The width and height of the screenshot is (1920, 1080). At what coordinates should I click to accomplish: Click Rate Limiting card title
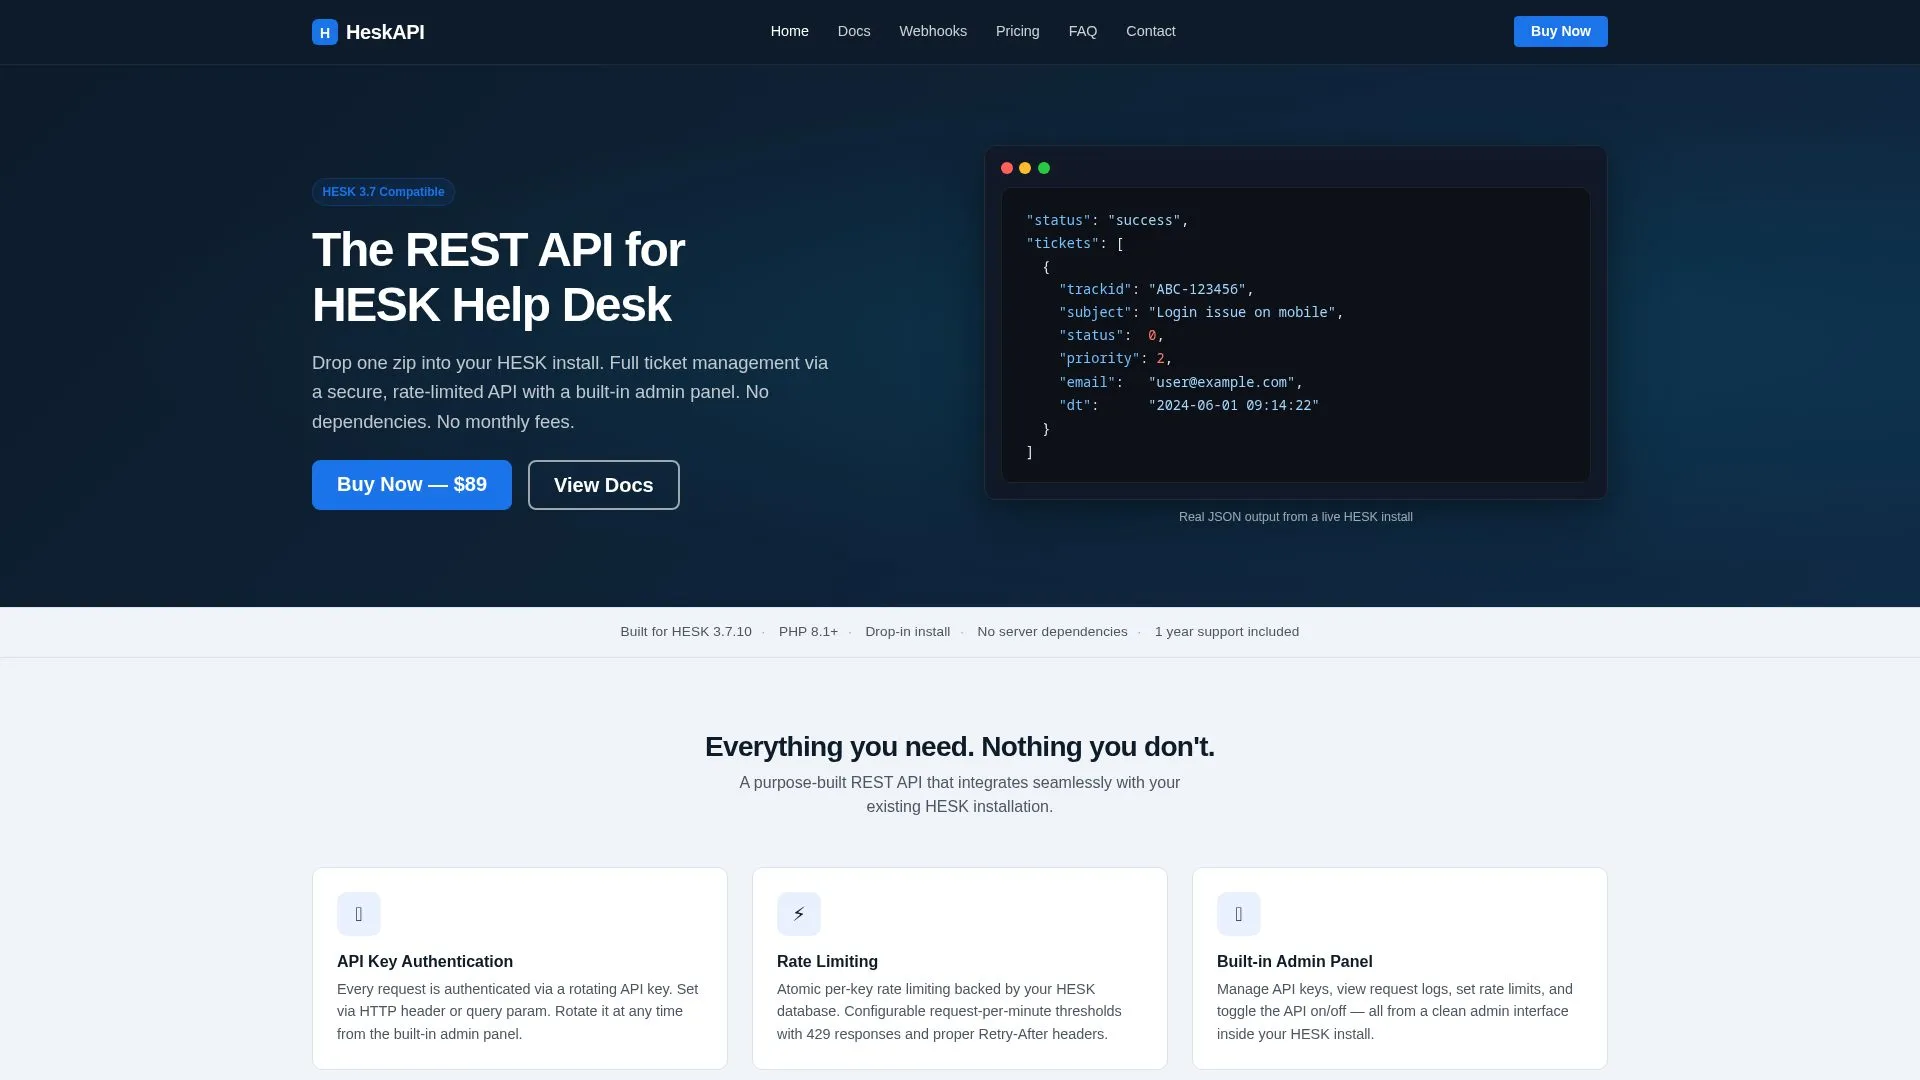click(x=827, y=961)
